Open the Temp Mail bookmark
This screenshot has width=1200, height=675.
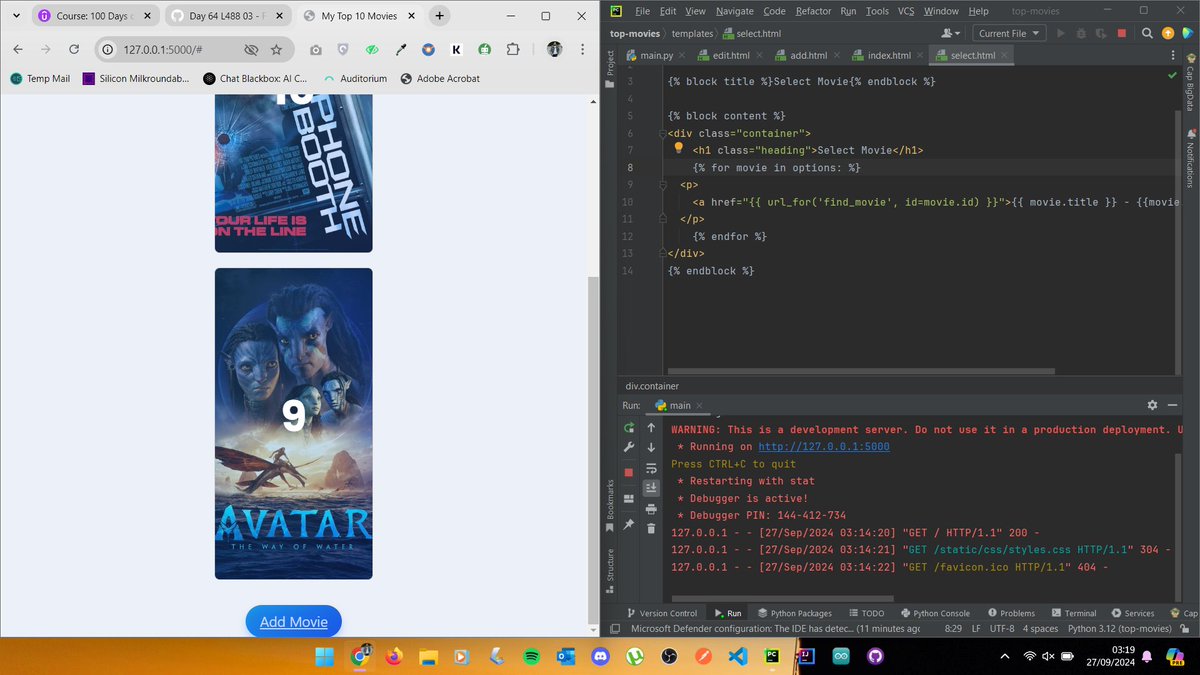[x=40, y=78]
